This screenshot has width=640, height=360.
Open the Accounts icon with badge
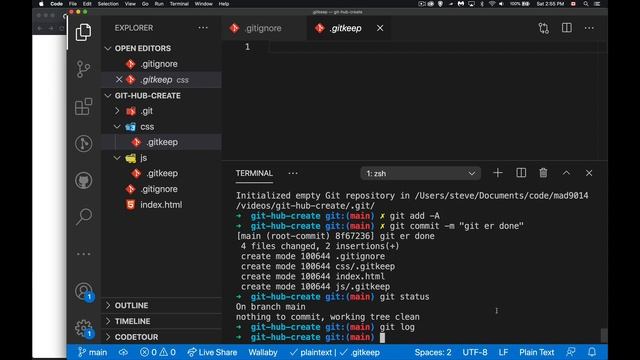coord(84,291)
